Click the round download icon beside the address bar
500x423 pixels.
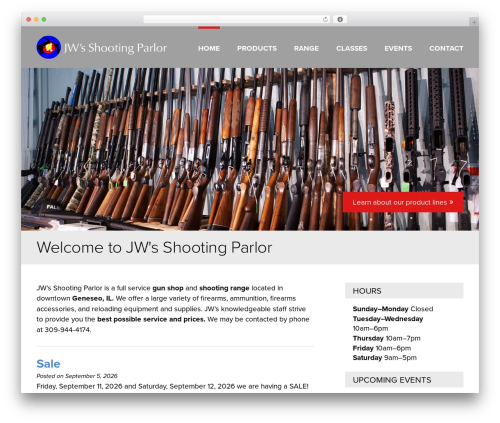tap(340, 20)
